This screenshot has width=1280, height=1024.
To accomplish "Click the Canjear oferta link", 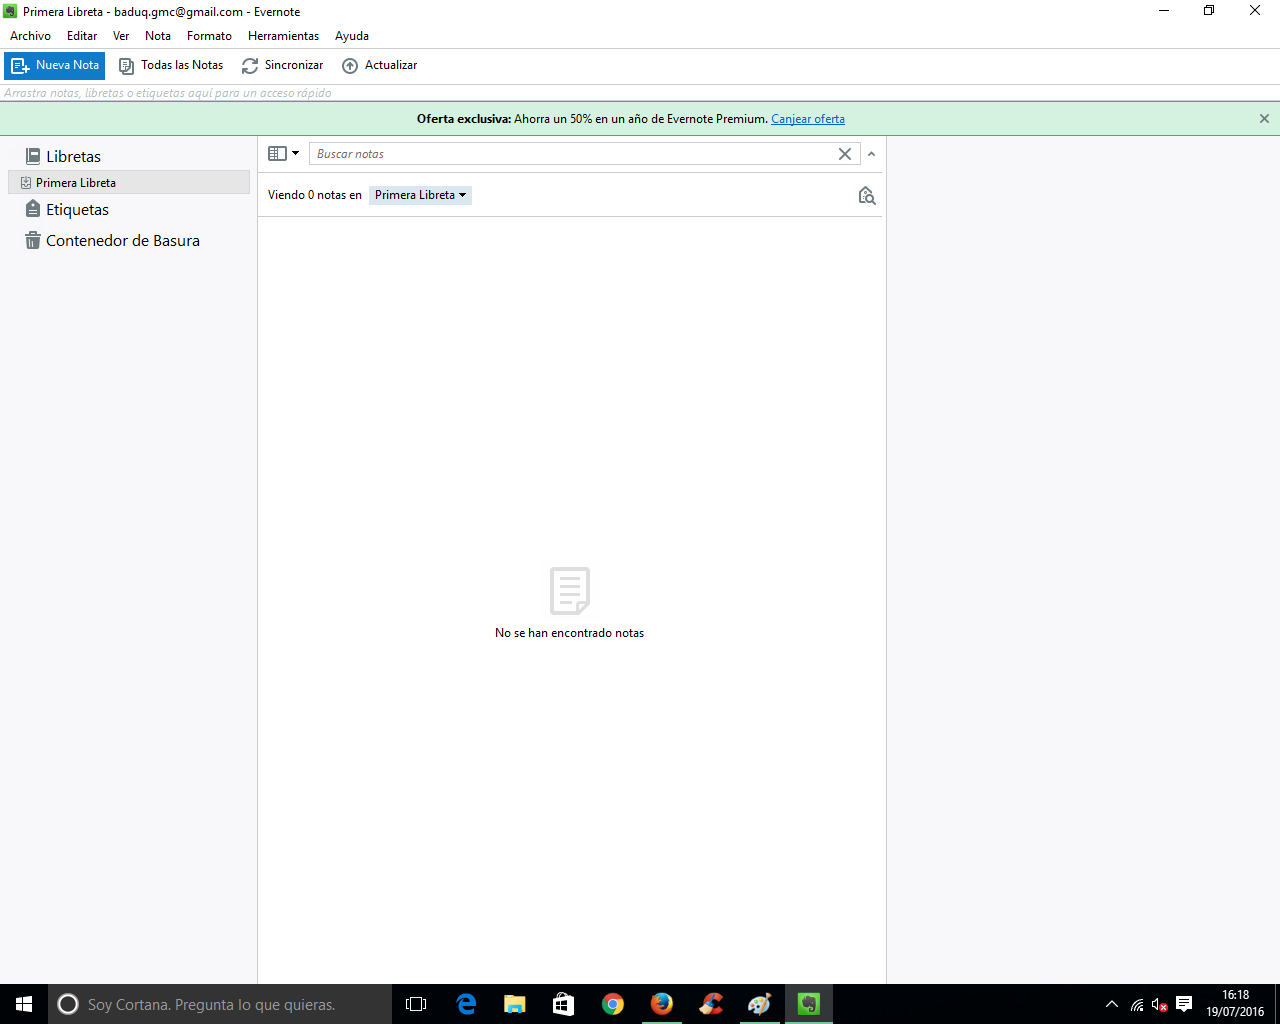I will 807,119.
